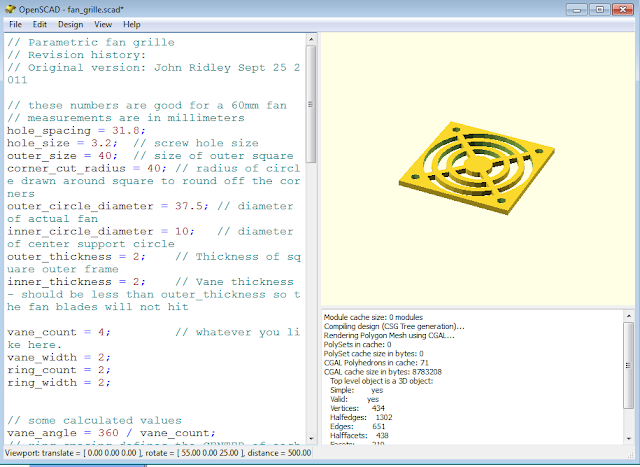Open the Edit menu
The width and height of the screenshot is (640, 467).
pos(40,24)
